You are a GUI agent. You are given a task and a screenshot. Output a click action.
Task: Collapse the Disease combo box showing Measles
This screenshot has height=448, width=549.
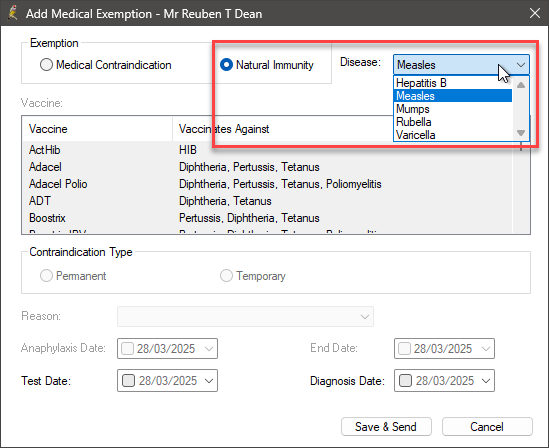(461, 65)
